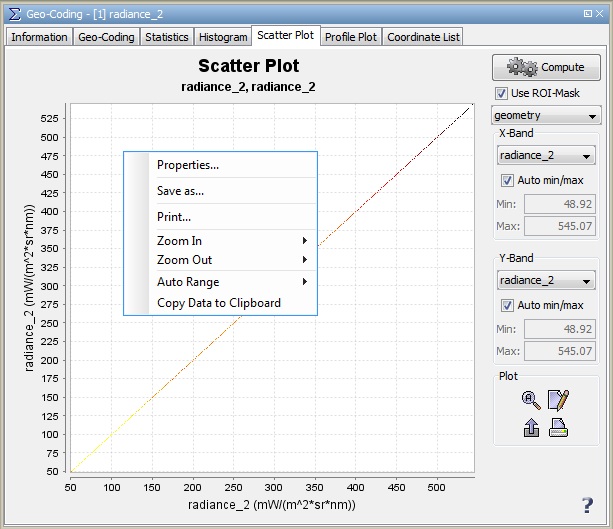Switch to the Histogram tab
The height and width of the screenshot is (529, 613).
[223, 37]
